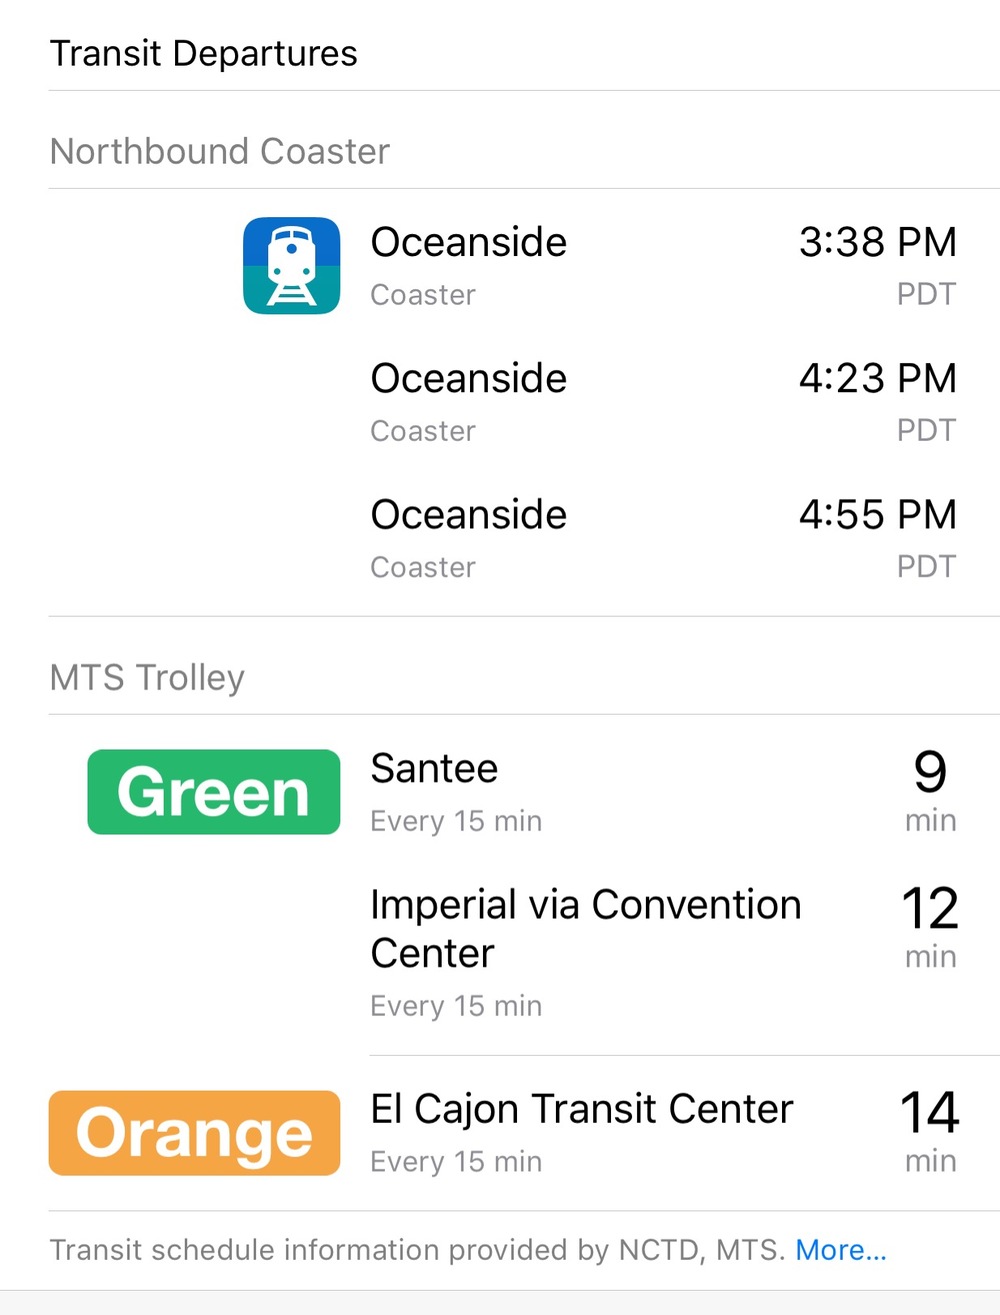Tap the MTS Trolley section header
Viewport: 1000px width, 1315px height.
[147, 677]
